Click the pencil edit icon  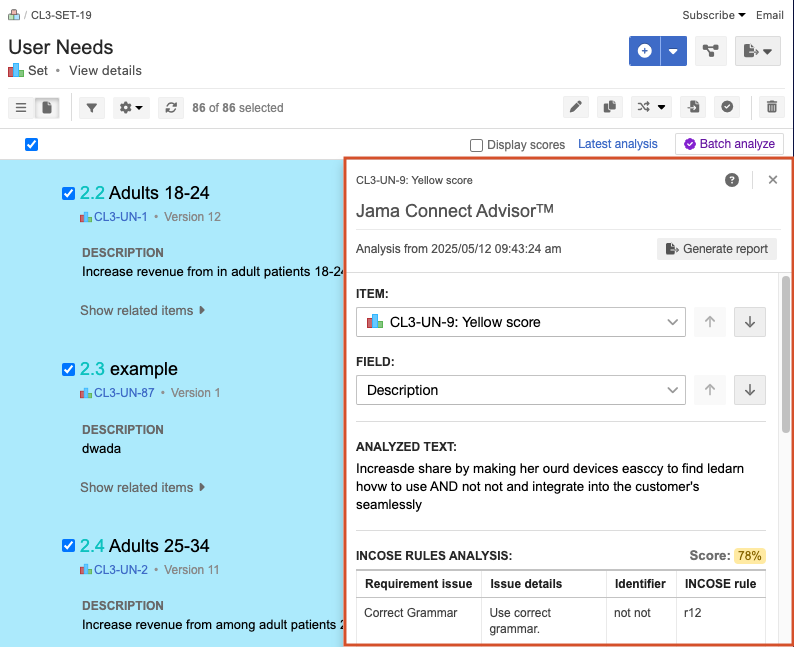point(575,107)
